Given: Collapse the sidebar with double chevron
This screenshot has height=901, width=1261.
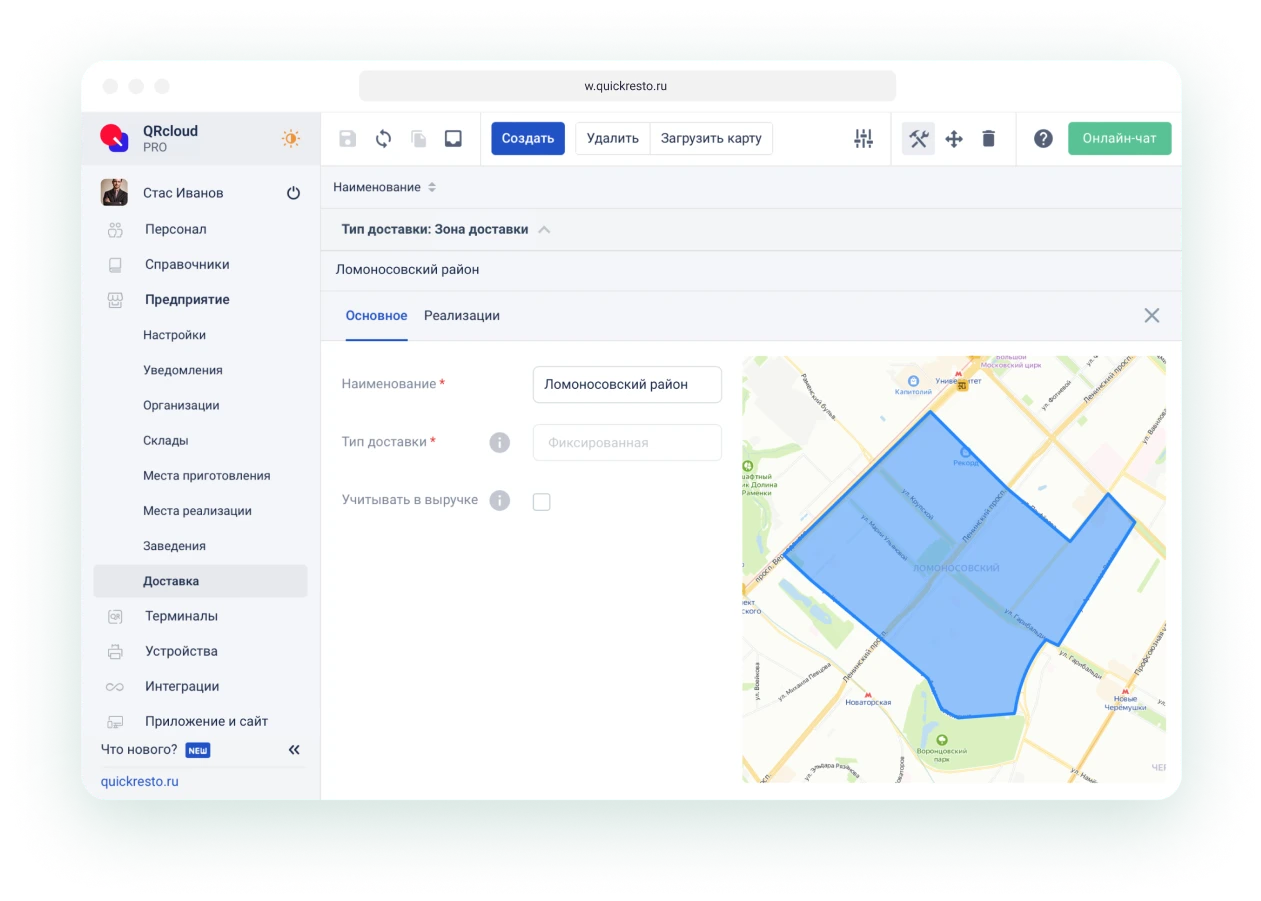Looking at the screenshot, I should coord(294,750).
